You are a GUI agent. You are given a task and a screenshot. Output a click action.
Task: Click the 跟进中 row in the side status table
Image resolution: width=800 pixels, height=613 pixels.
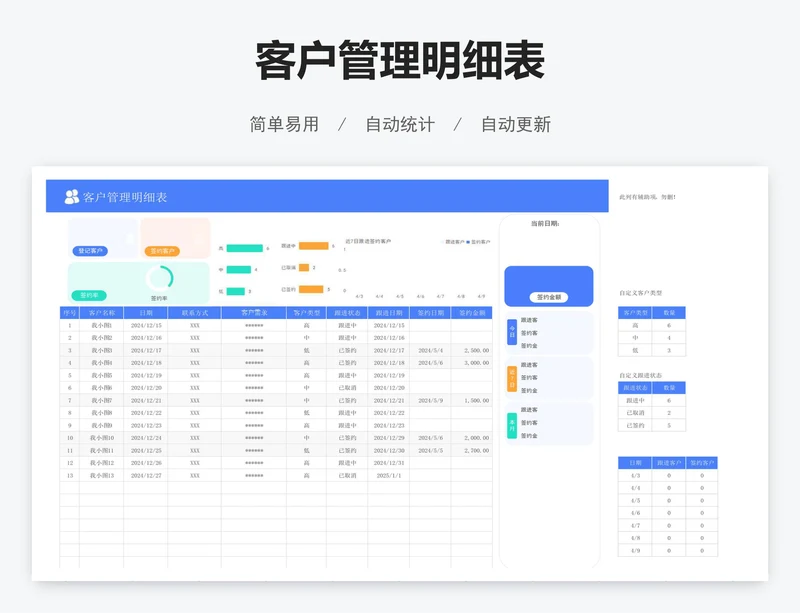tap(652, 400)
